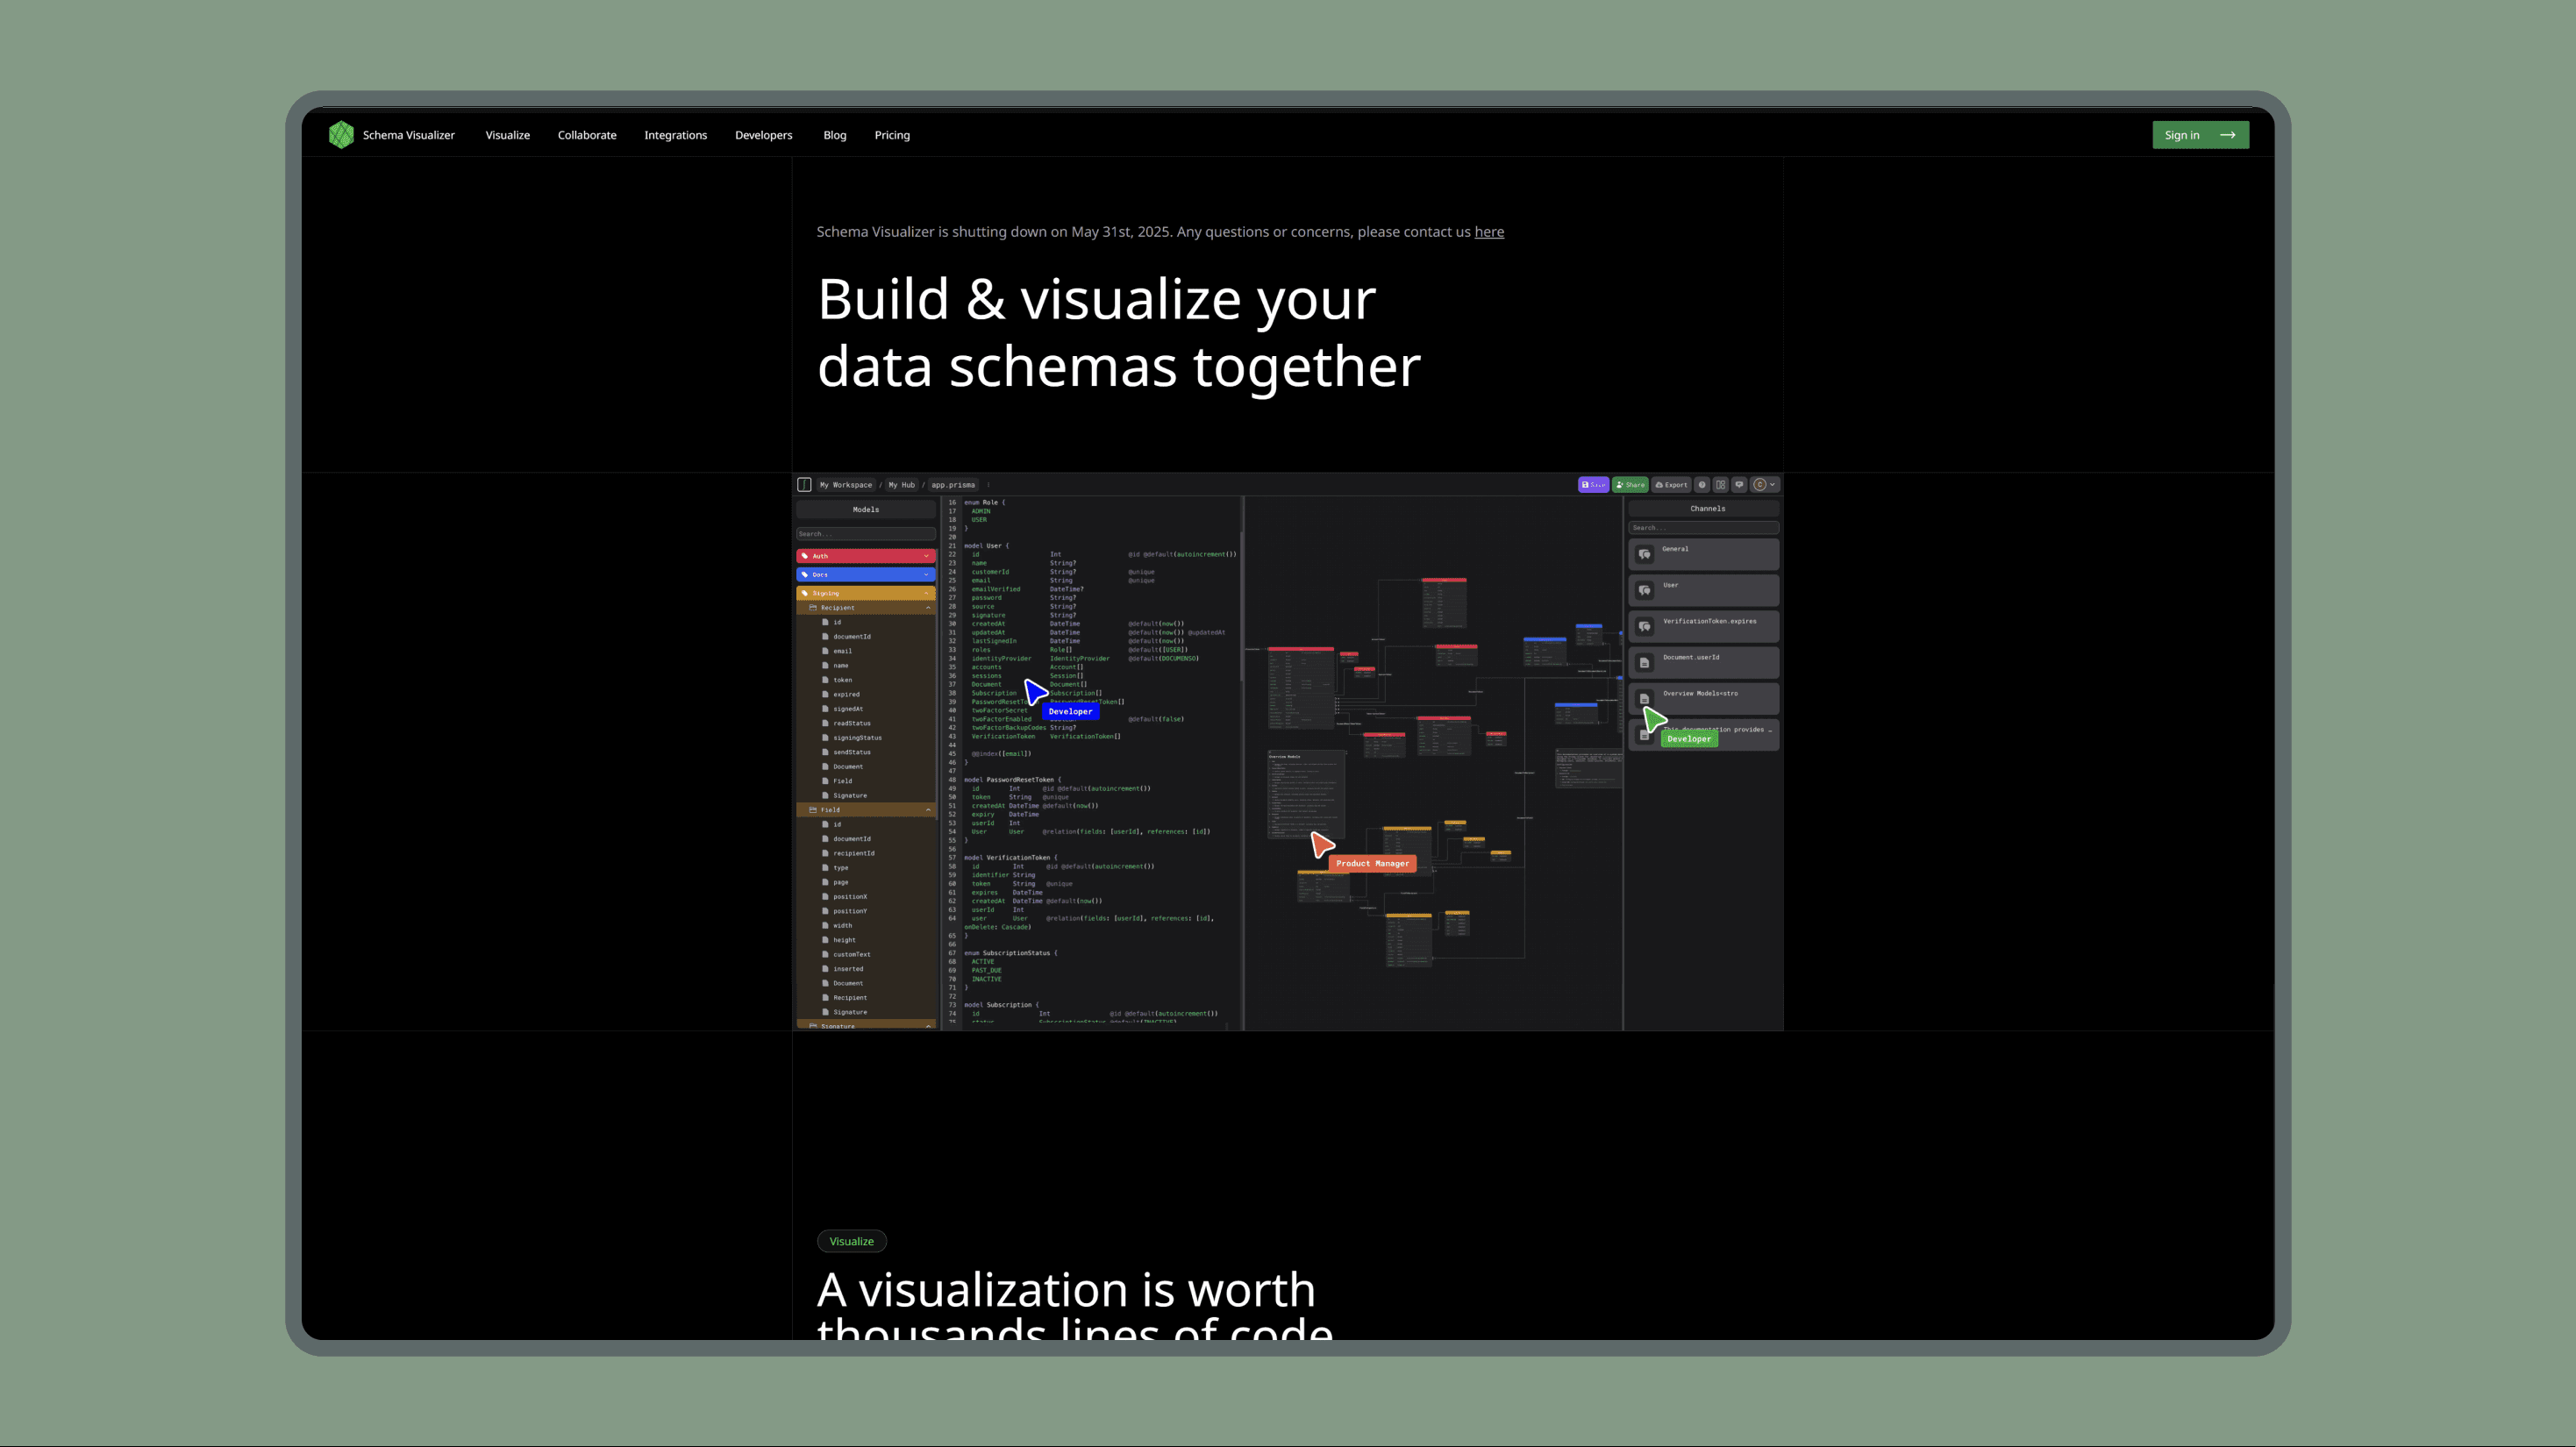Click the Schema Visualizer logo in the navbar
This screenshot has height=1447, width=2576.
342,134
